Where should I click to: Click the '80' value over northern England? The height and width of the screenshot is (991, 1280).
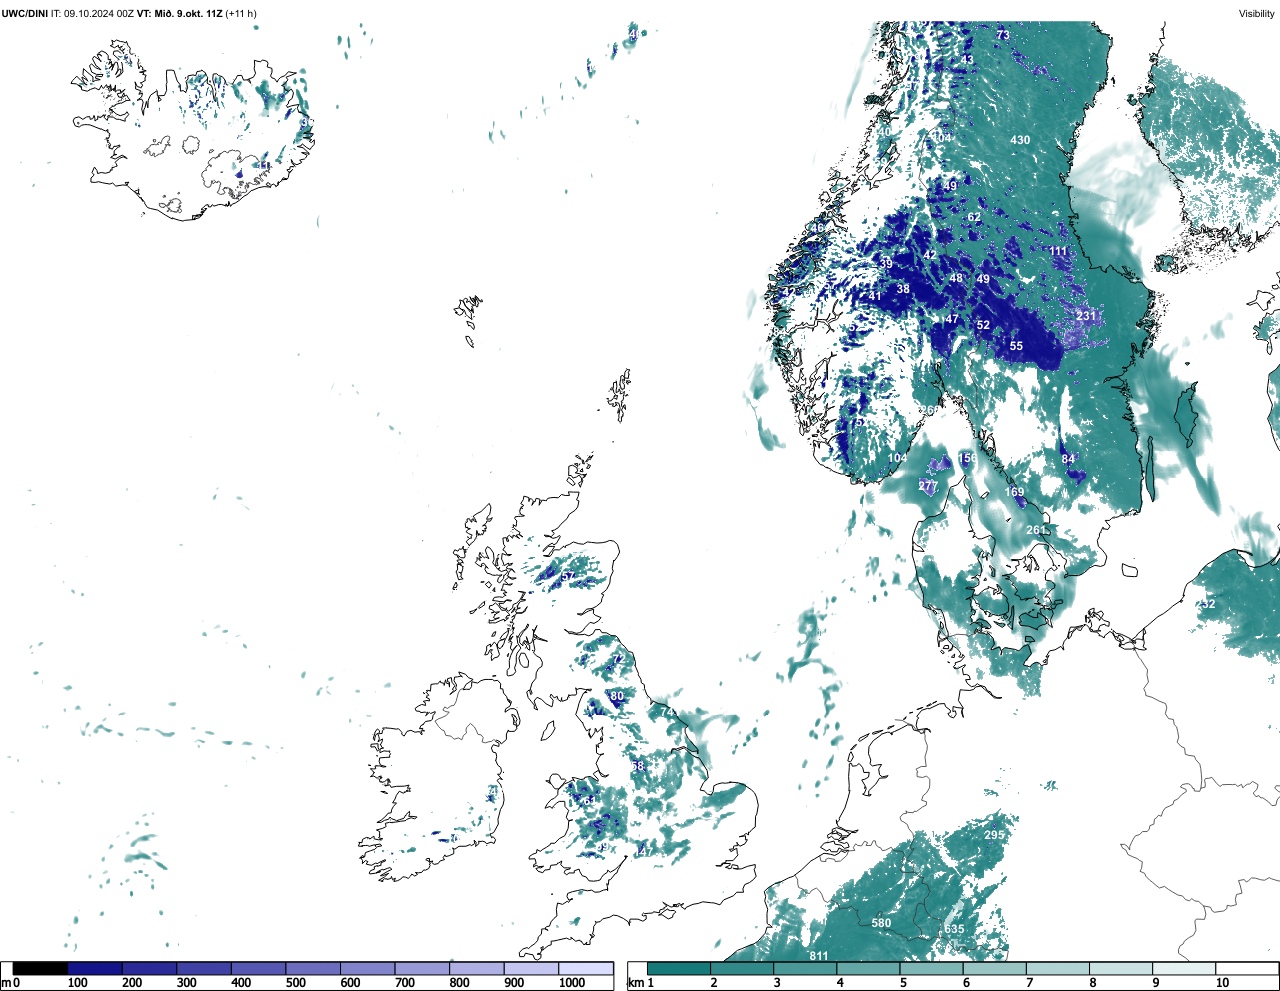(x=617, y=696)
